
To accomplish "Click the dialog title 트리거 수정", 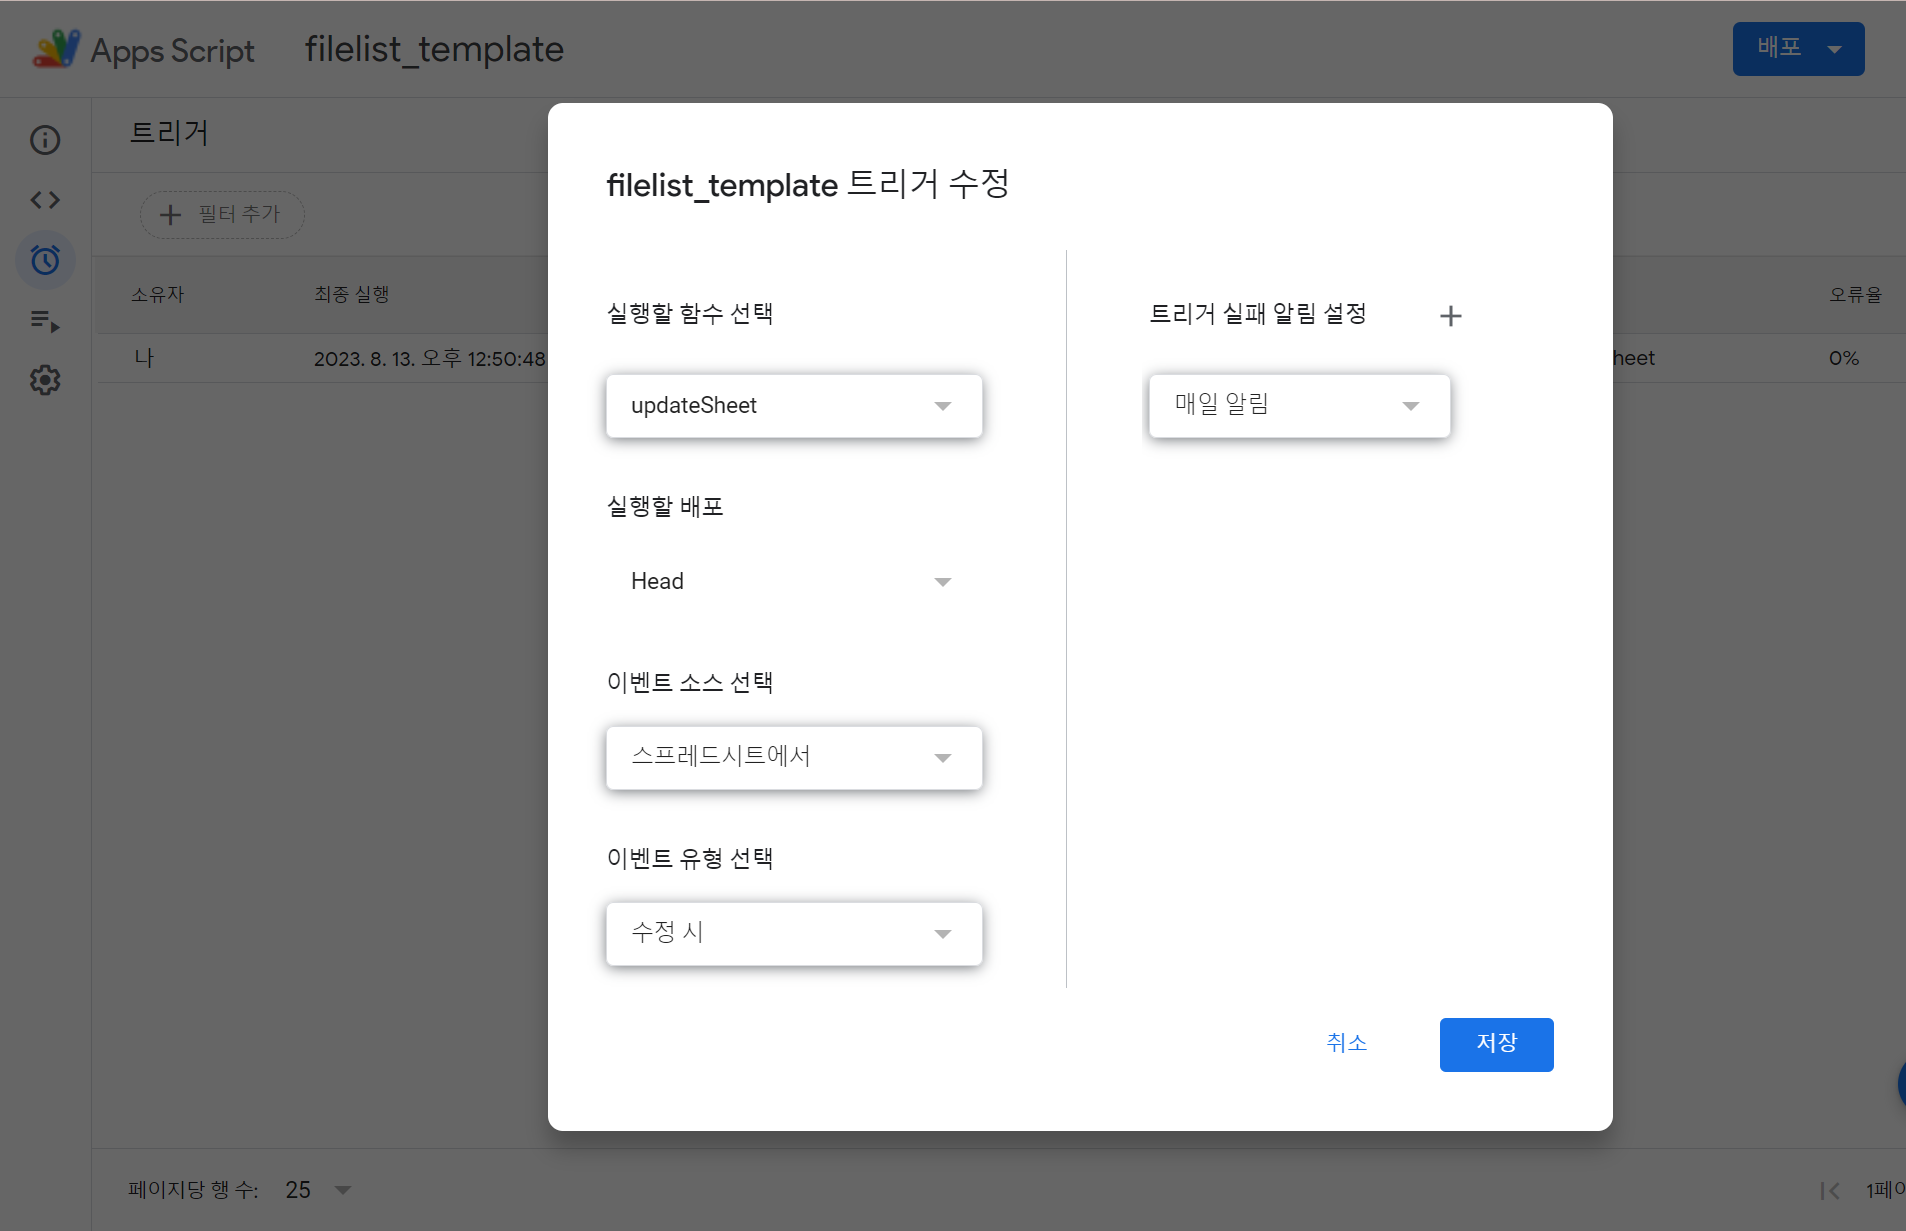I will [808, 185].
